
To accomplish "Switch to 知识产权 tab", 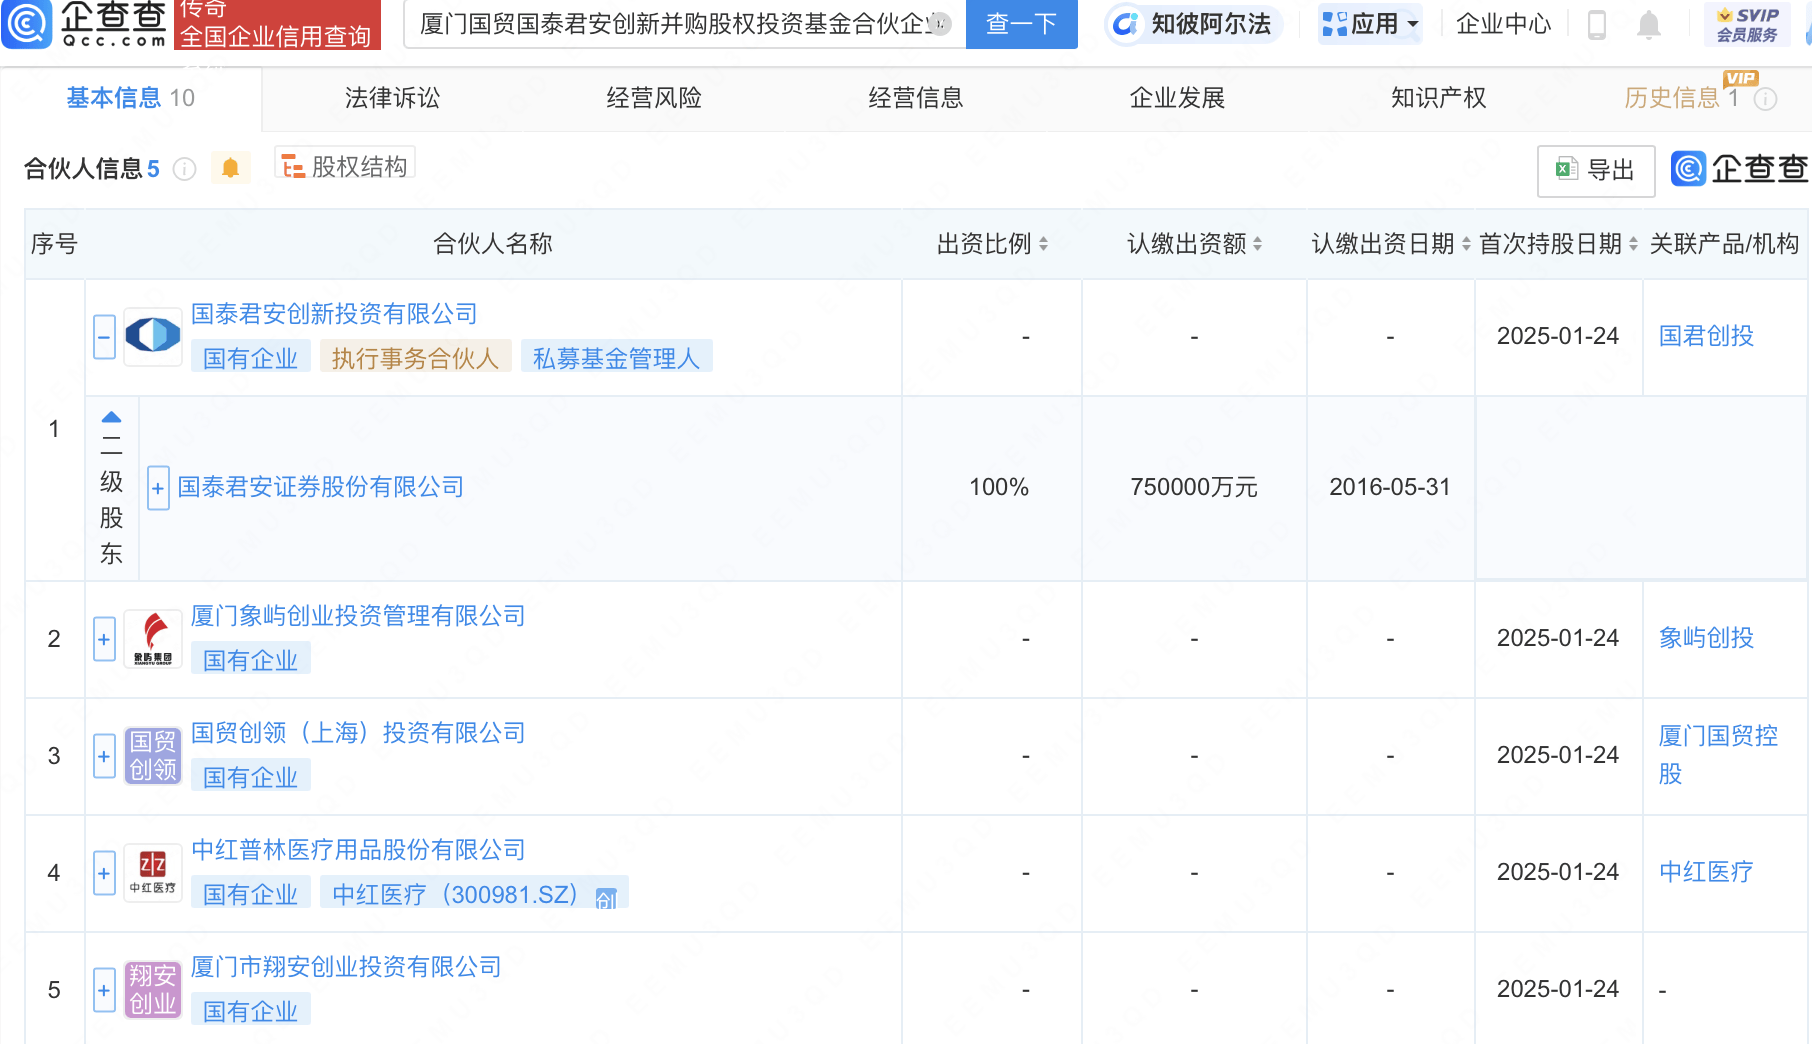I will (x=1439, y=98).
